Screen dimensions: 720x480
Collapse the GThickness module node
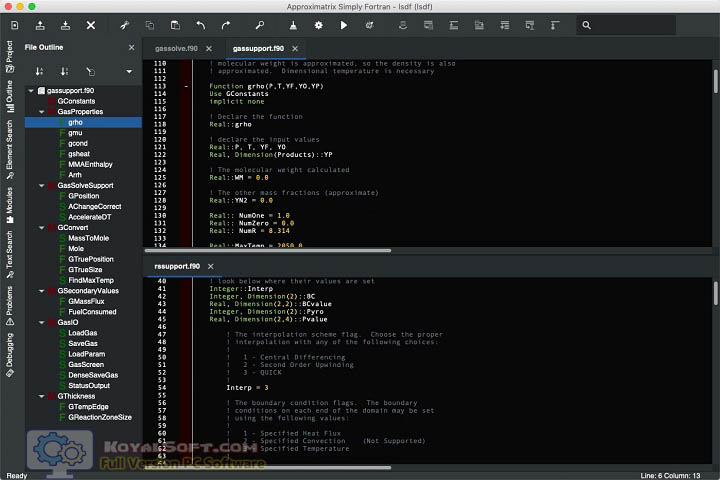pyautogui.click(x=41, y=396)
